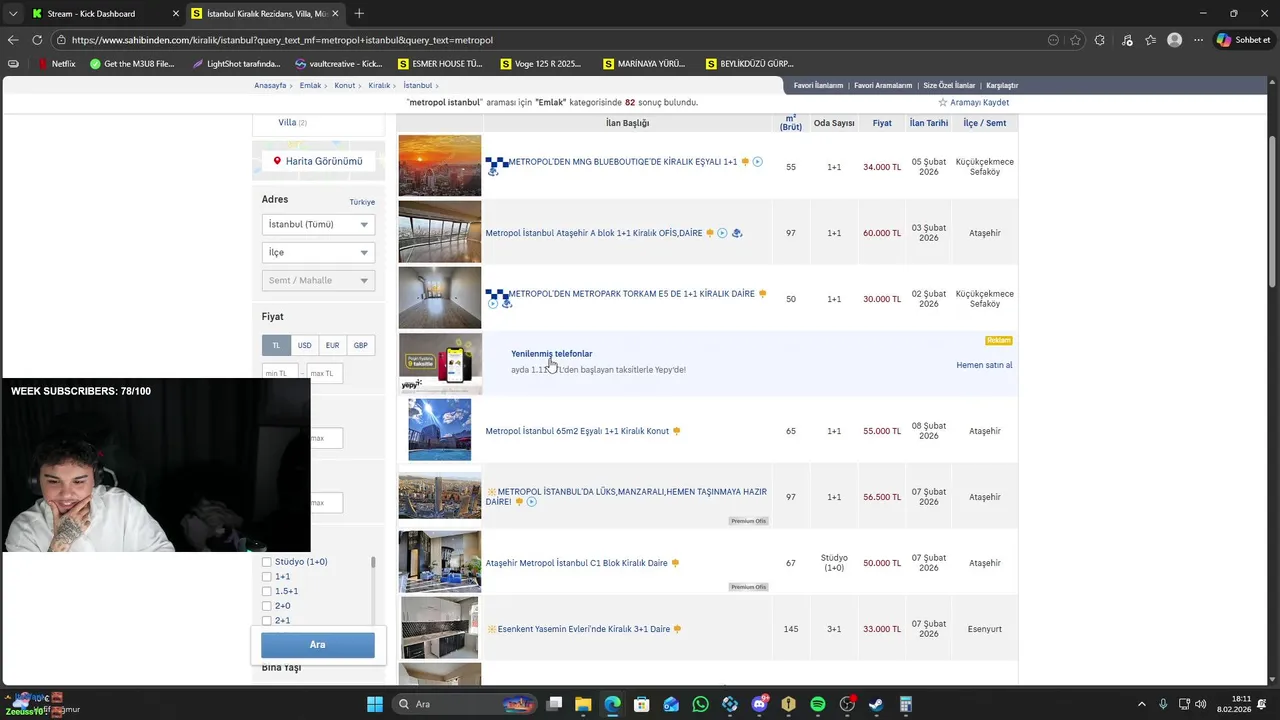Sort by Oda Sayısı column header
1280x720 pixels.
point(834,123)
